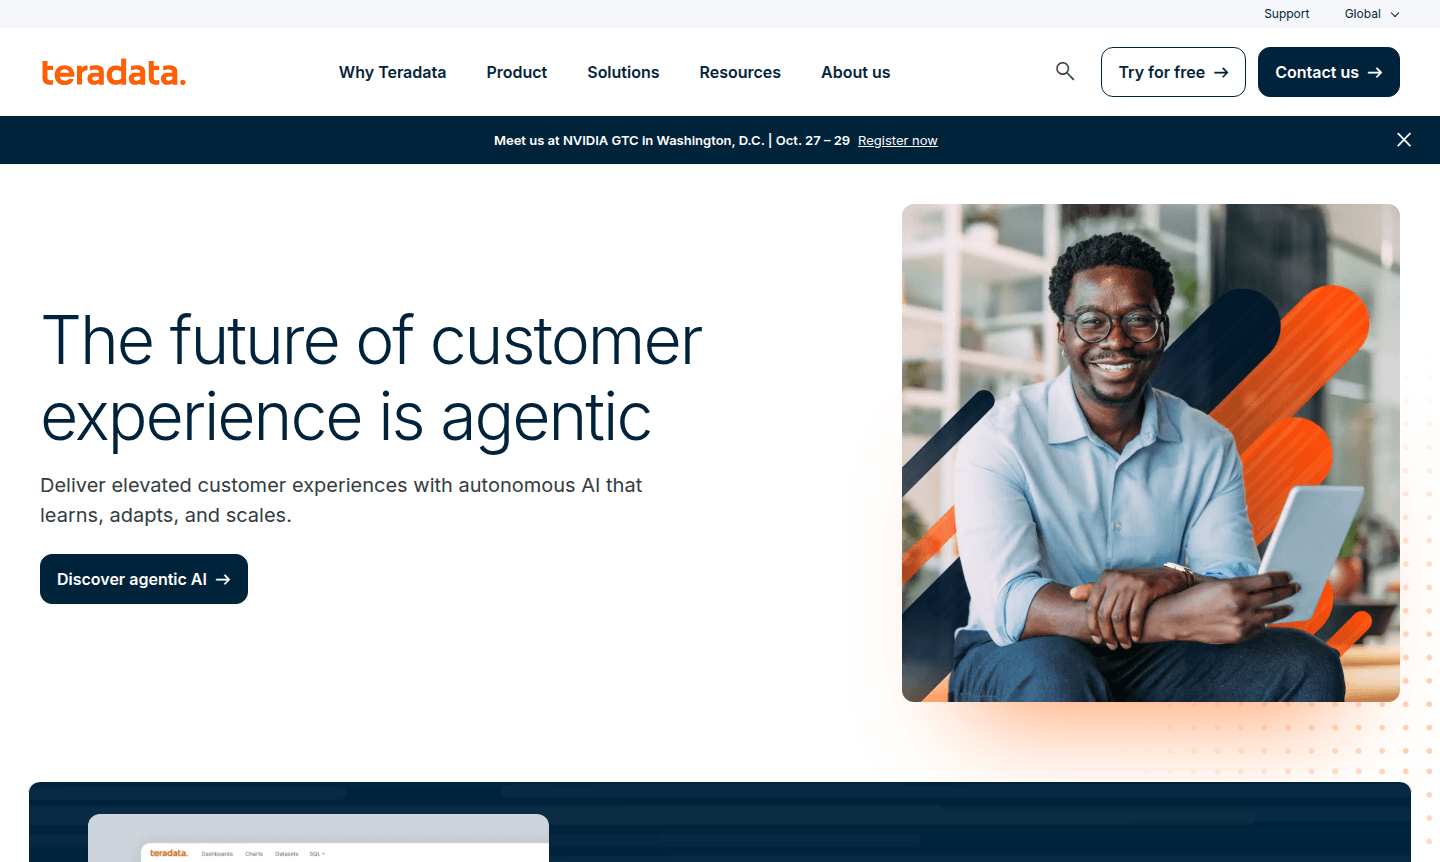The height and width of the screenshot is (862, 1440).
Task: Open the Resources menu
Action: tap(740, 72)
